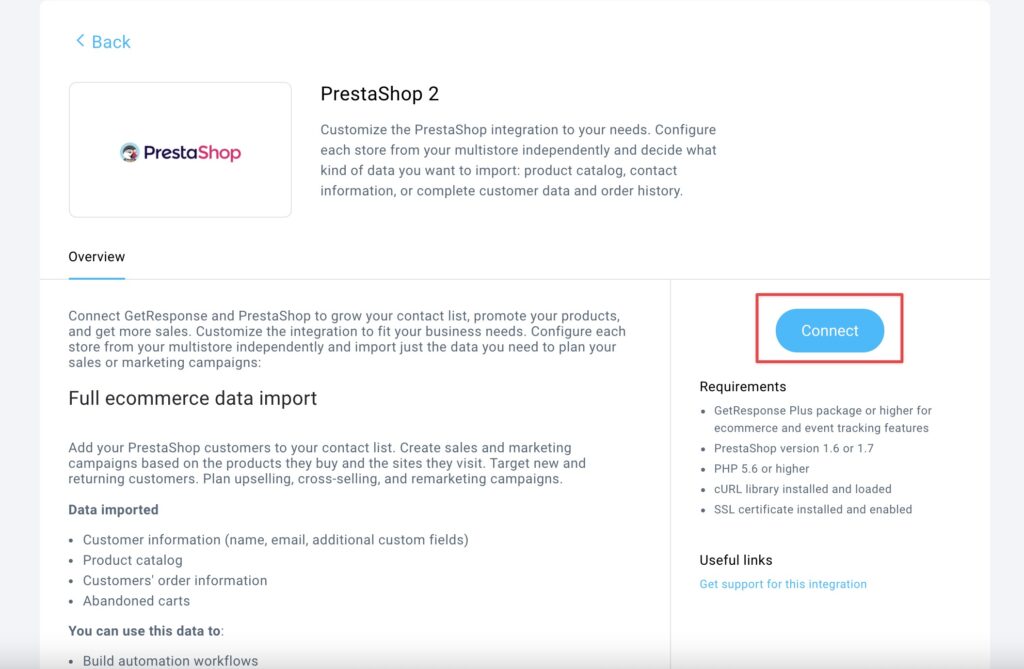This screenshot has height=669, width=1024.
Task: Select the Overview tab
Action: [97, 257]
